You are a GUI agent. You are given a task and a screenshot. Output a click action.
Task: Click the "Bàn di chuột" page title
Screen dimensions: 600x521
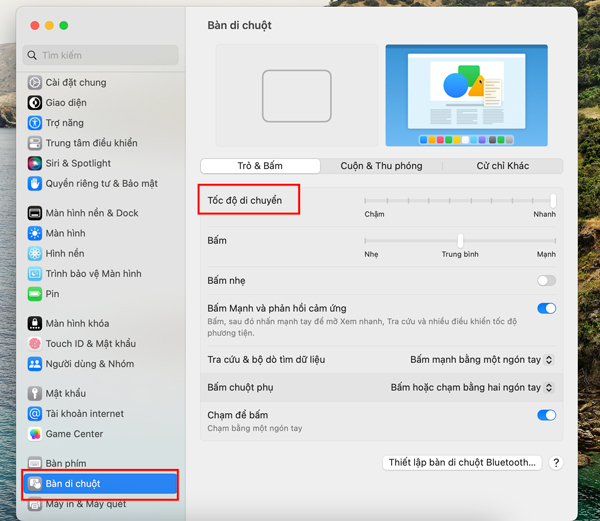coord(240,25)
